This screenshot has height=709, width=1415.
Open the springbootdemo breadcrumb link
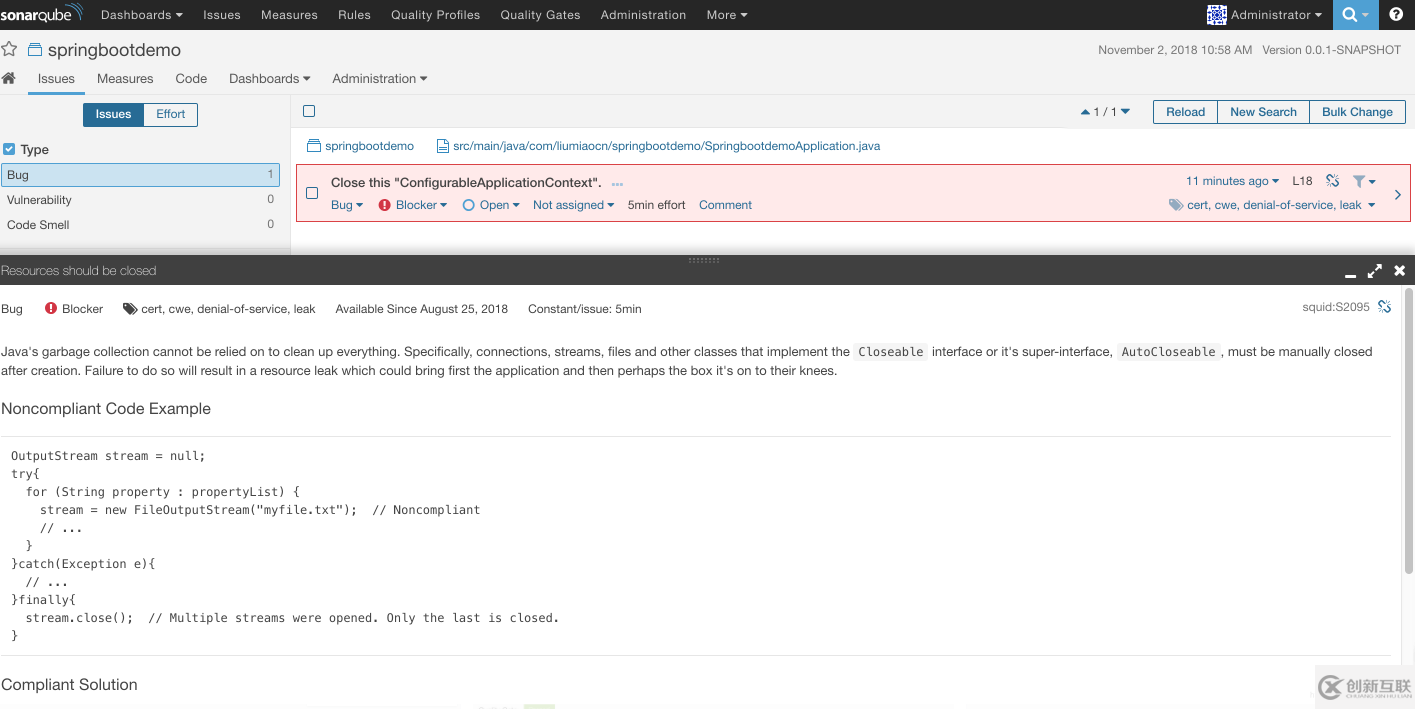pyautogui.click(x=369, y=146)
